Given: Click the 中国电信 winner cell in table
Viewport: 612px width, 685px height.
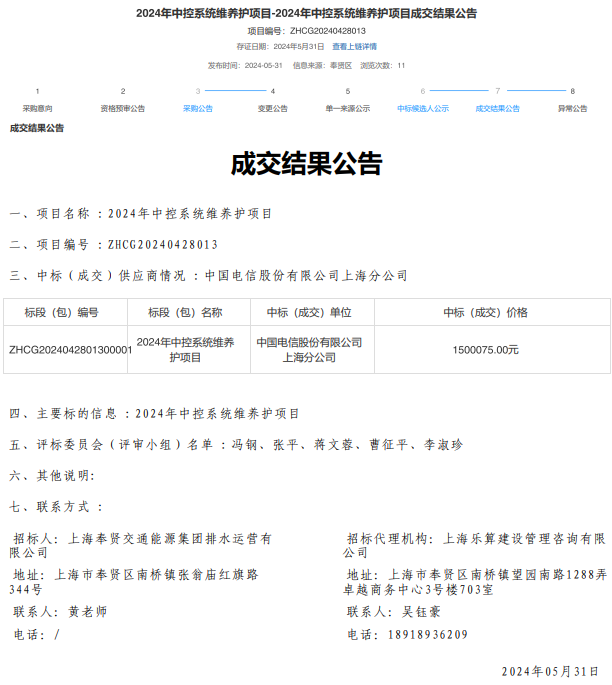Looking at the screenshot, I should click(309, 350).
